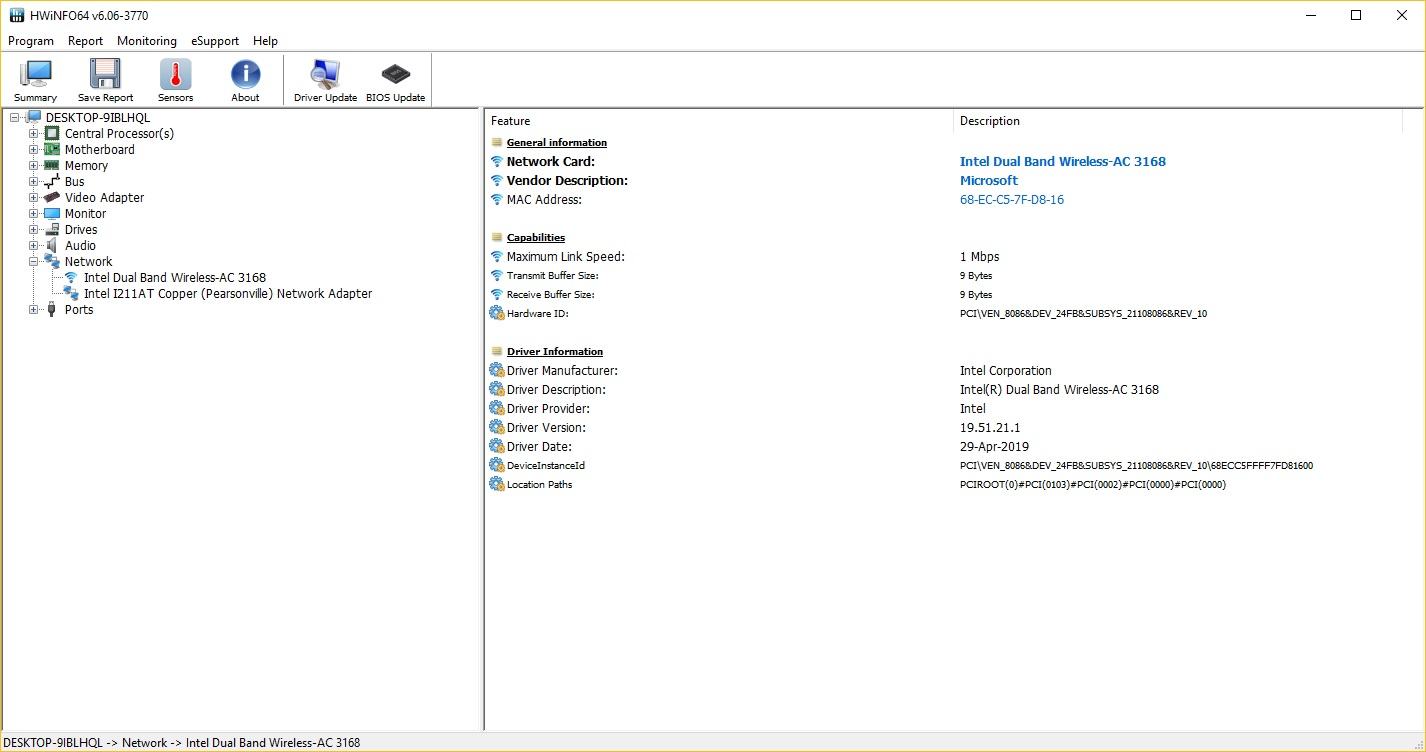Select the Central Processor(s) tree icon
Viewport: 1426px width, 752px height.
point(52,133)
